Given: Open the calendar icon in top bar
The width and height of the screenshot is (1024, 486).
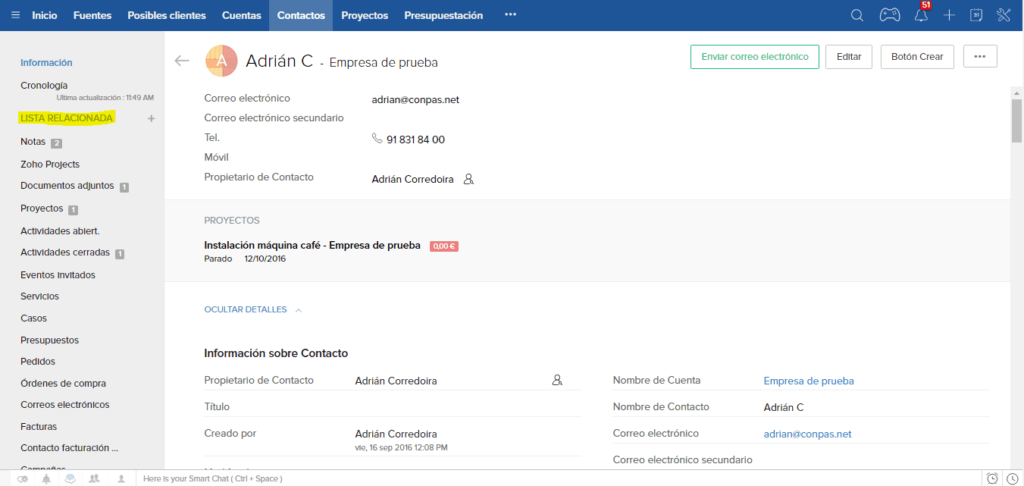Looking at the screenshot, I should [x=976, y=16].
